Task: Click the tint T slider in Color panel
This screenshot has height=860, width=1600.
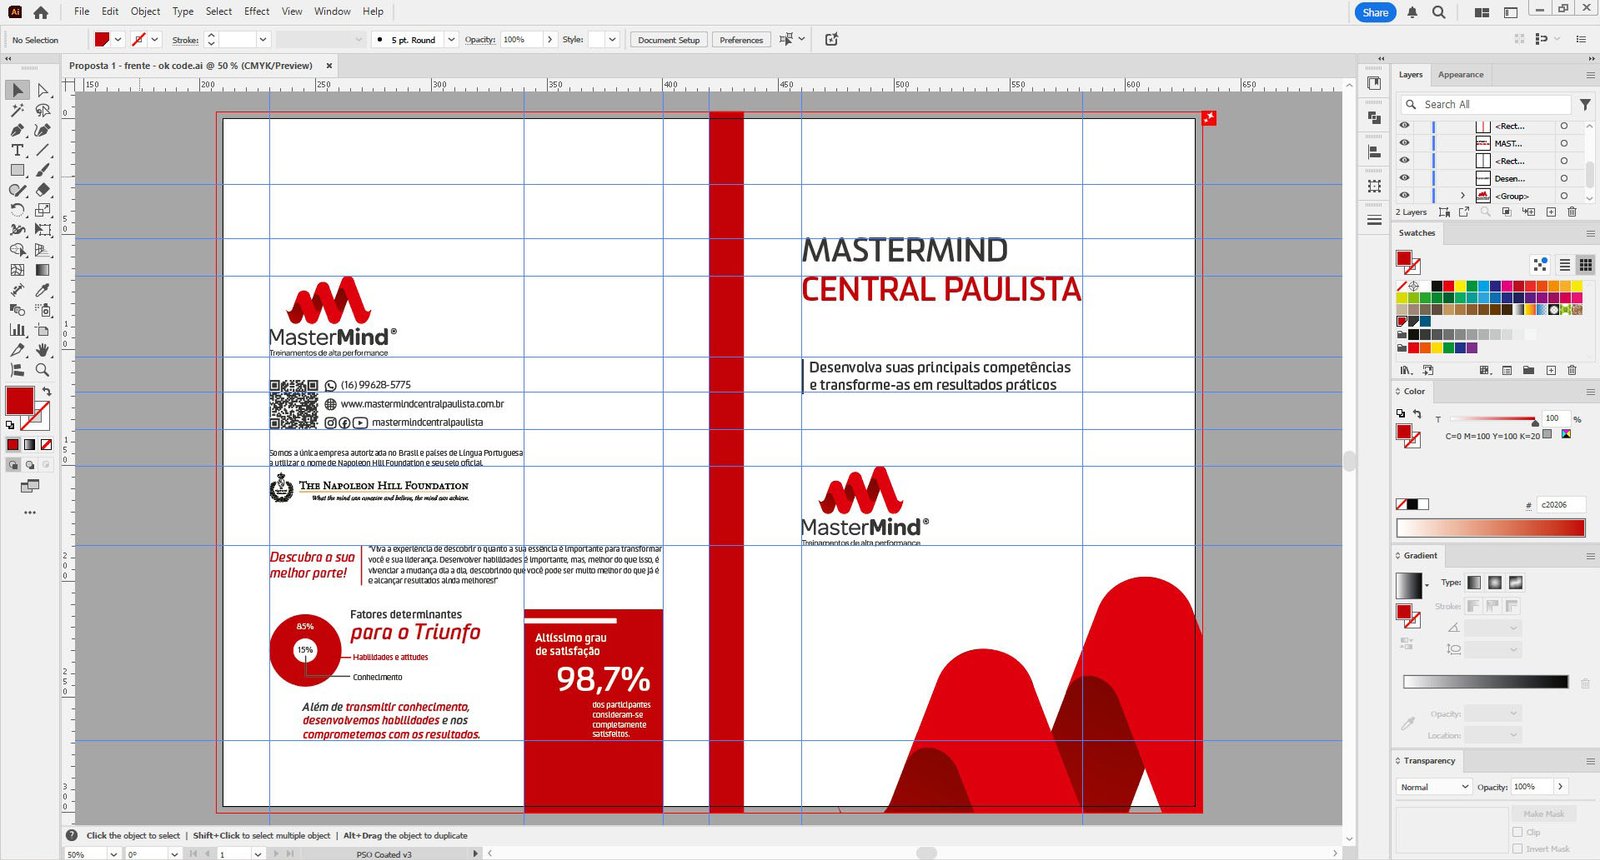Action: coord(1493,419)
